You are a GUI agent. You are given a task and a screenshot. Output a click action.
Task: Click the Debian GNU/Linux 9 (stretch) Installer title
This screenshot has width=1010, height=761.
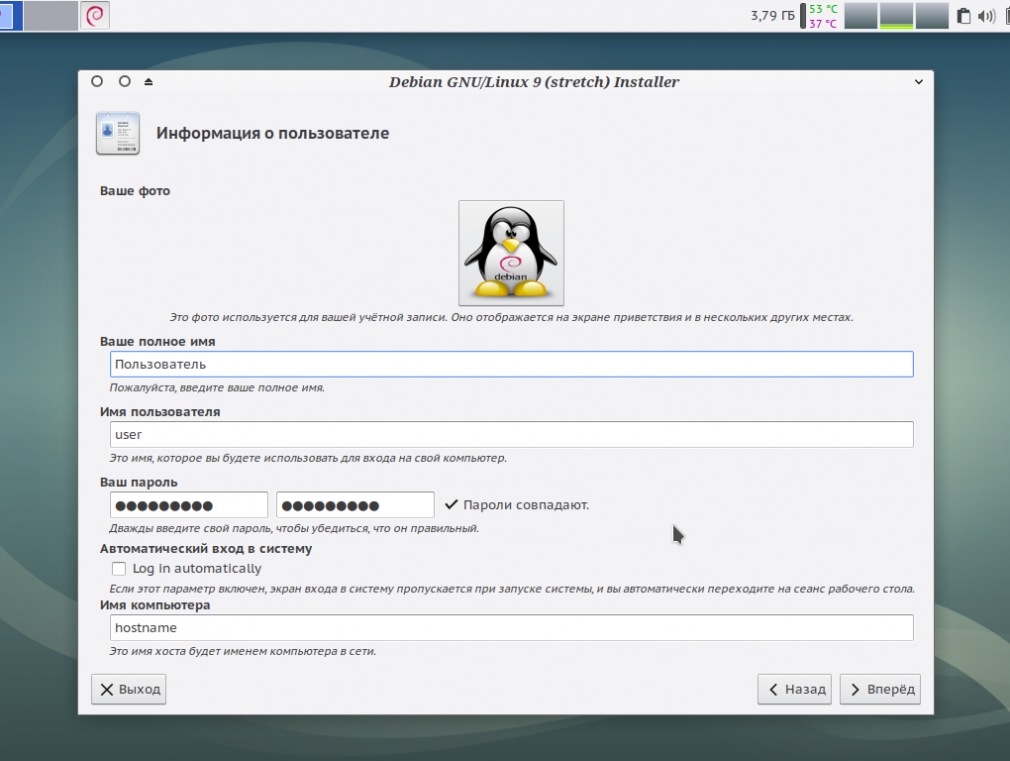(534, 82)
